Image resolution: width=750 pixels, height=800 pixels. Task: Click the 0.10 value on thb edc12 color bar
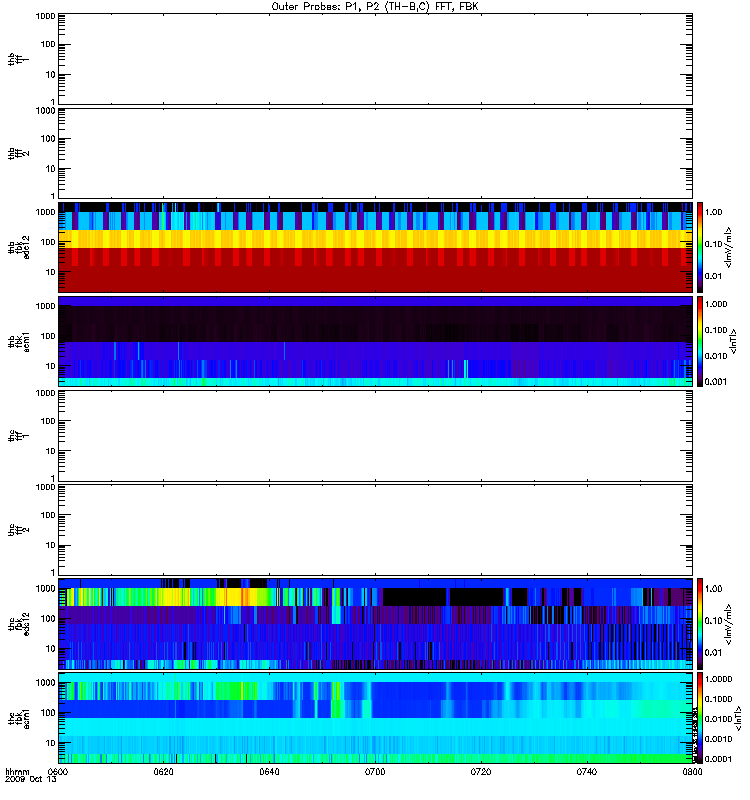tap(713, 244)
